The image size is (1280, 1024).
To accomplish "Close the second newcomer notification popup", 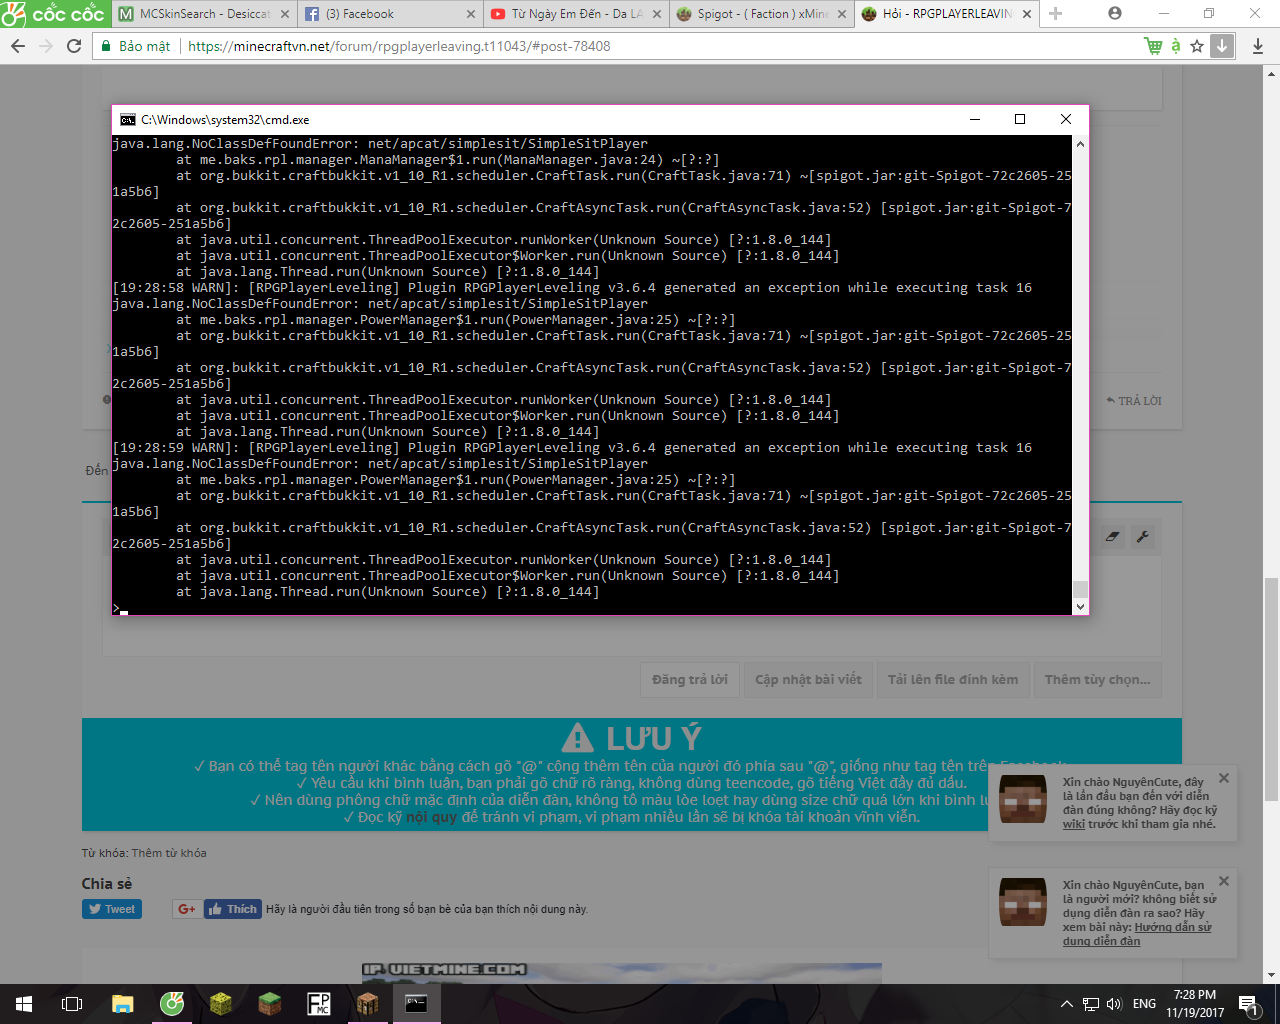I will 1224,881.
